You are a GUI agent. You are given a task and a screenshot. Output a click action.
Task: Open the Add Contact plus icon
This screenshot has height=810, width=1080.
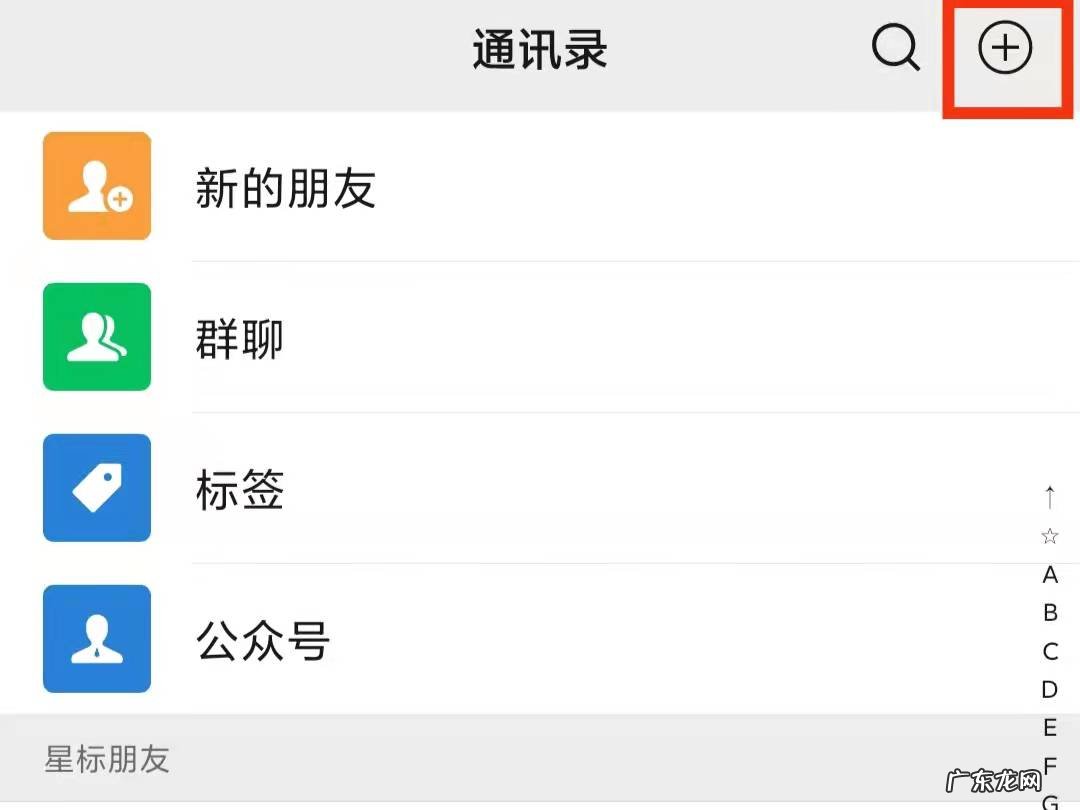(x=1006, y=46)
